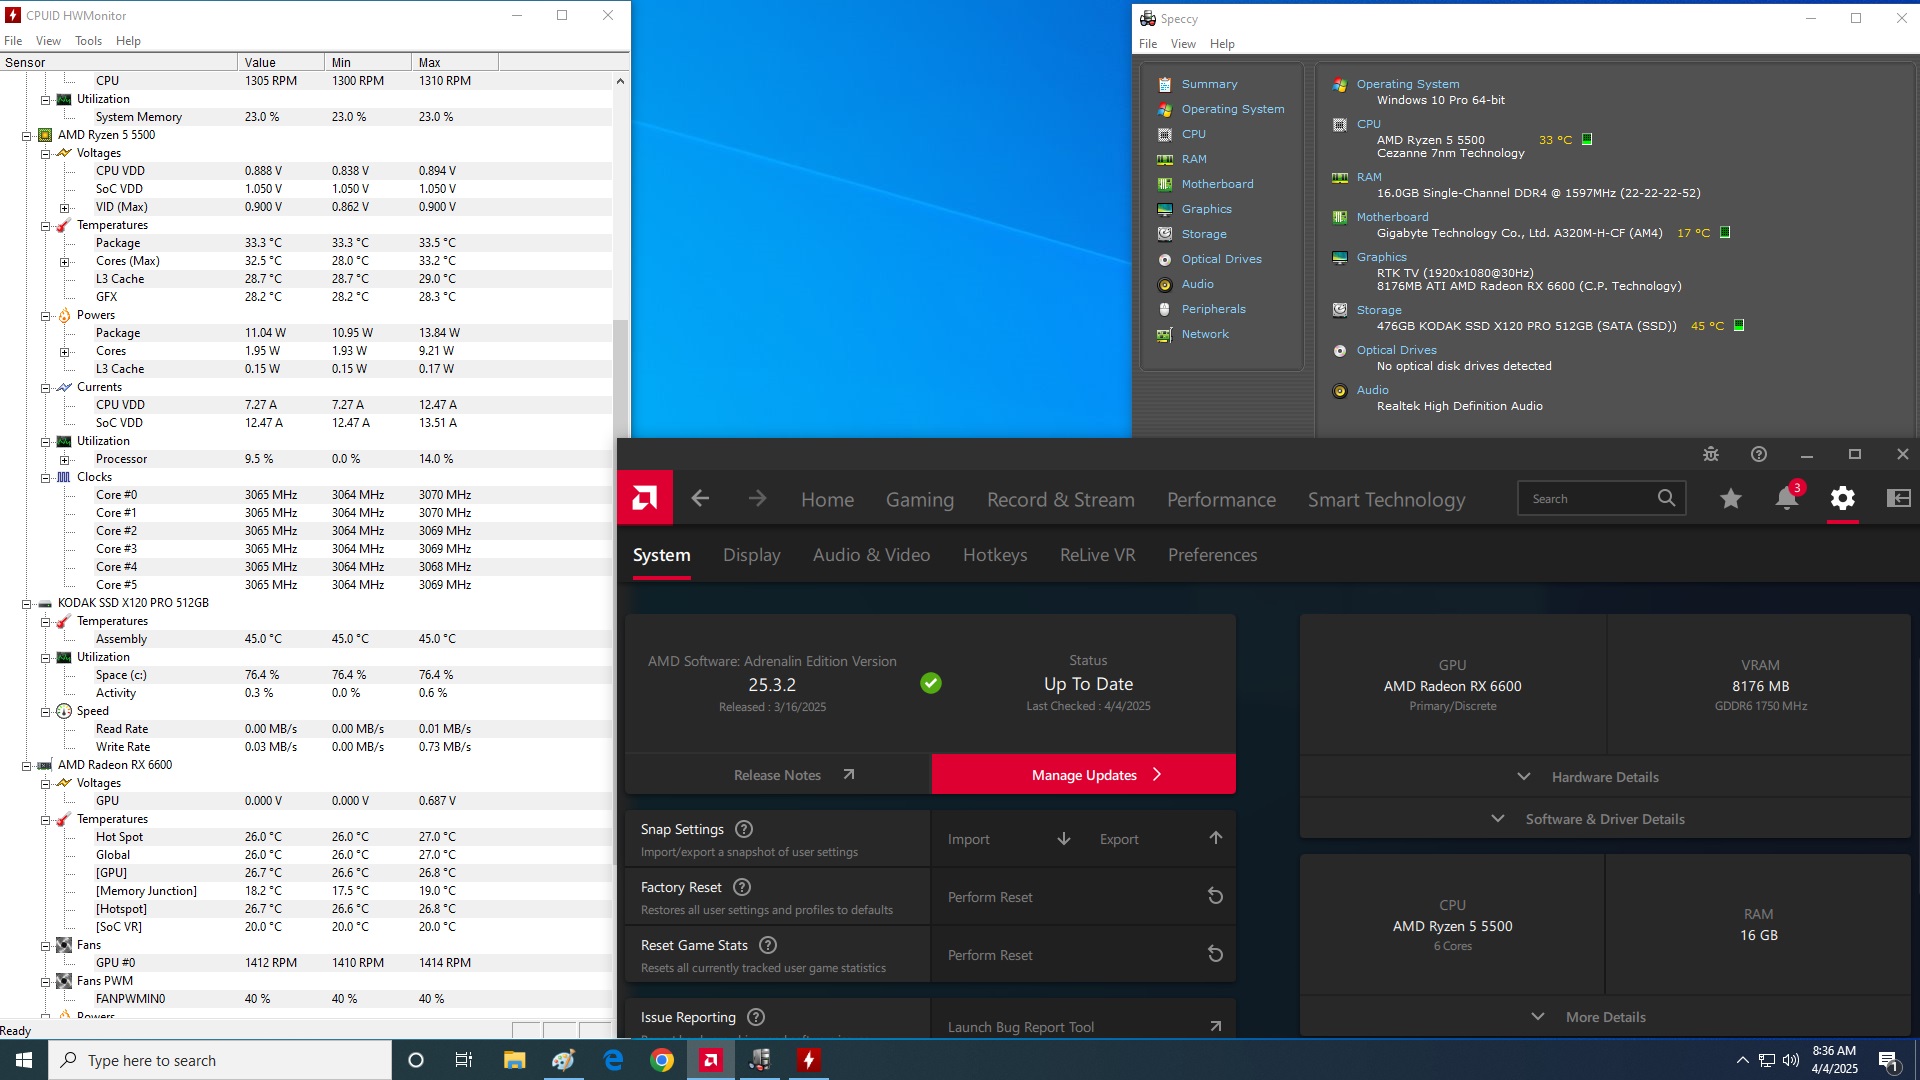Collapse the KODAK SSD X120 PRO 512GB node
Viewport: 1920px width, 1080px height.
coord(27,603)
